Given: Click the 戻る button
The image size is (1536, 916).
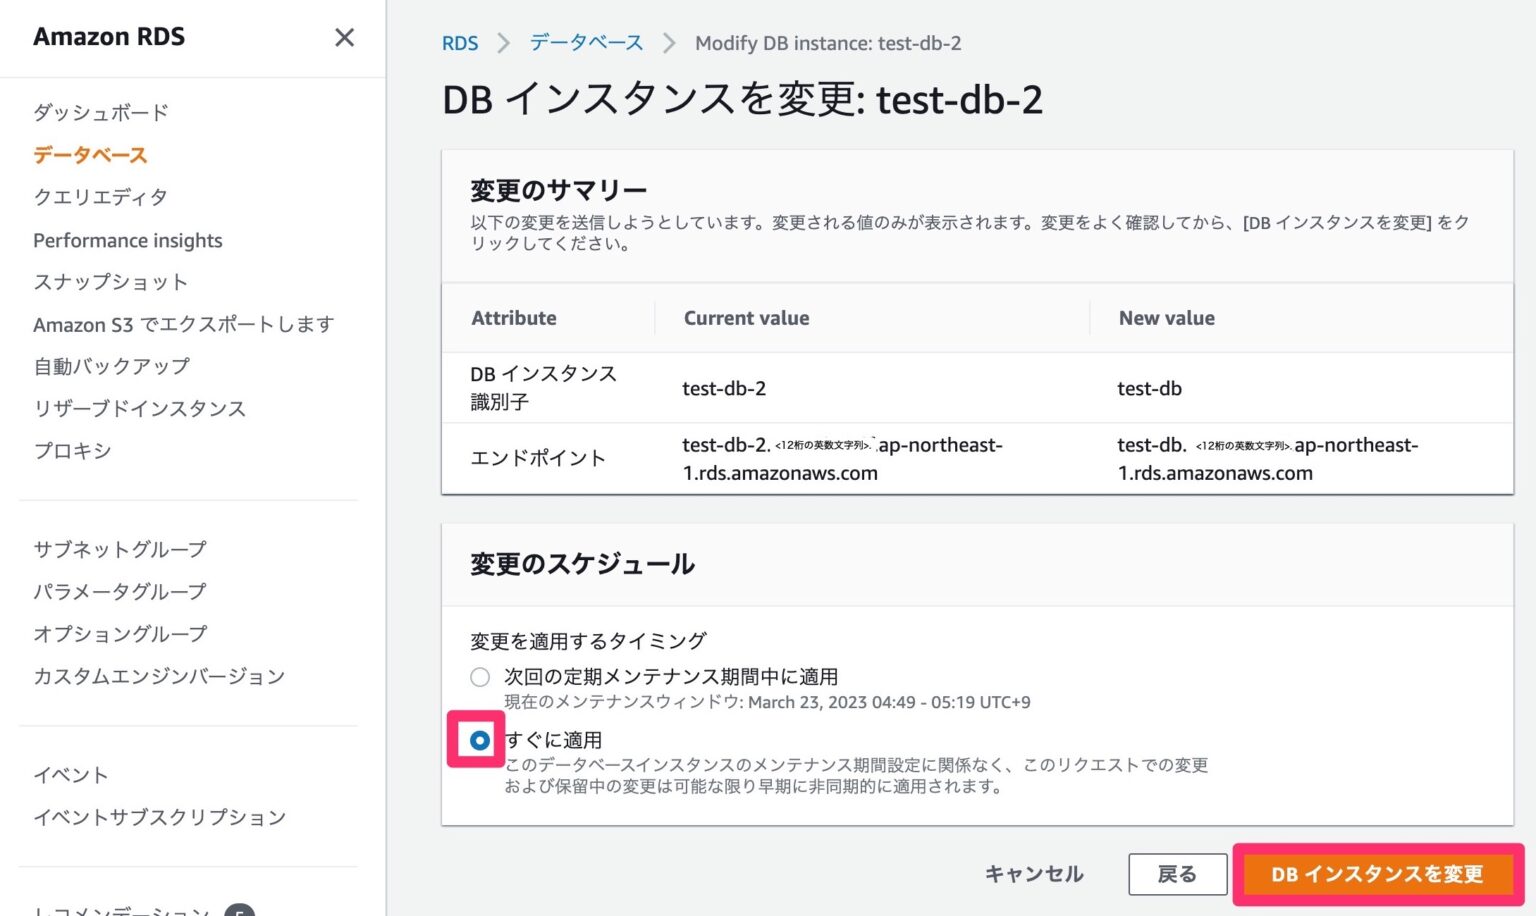Looking at the screenshot, I should 1178,873.
